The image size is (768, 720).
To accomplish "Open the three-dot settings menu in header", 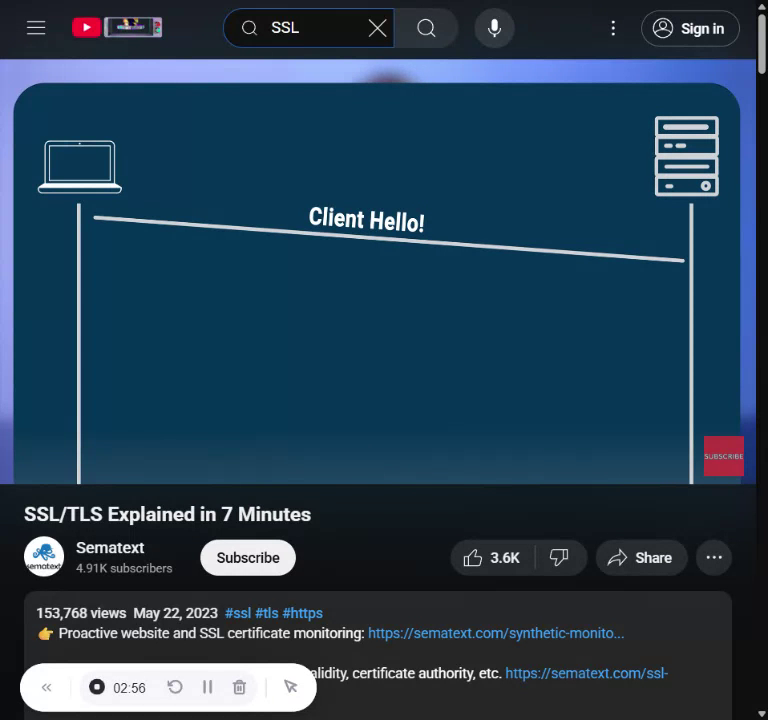I will tap(613, 28).
